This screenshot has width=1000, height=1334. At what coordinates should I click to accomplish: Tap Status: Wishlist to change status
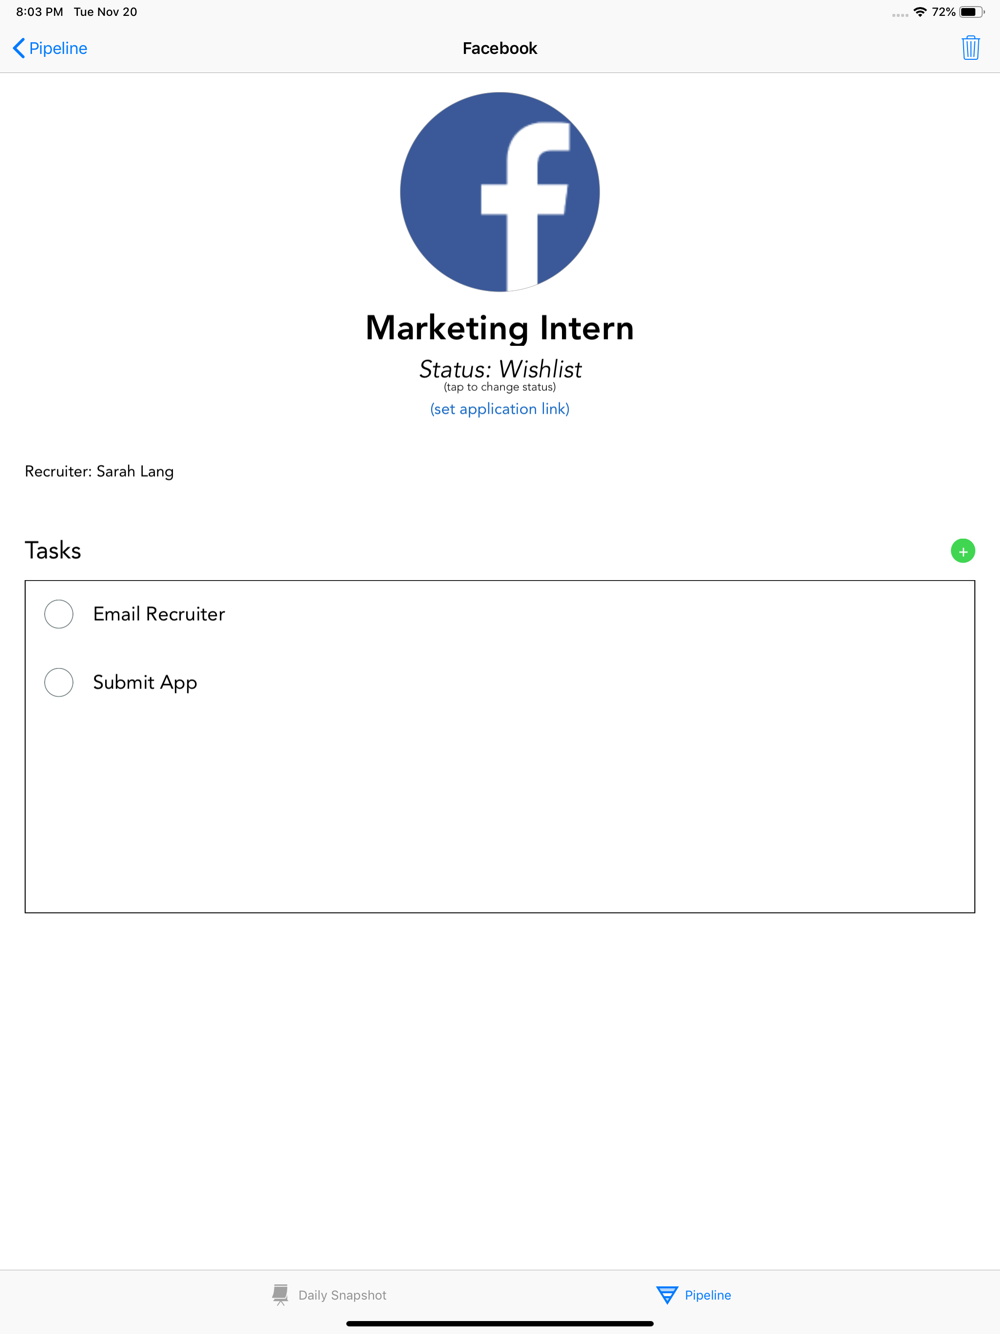click(x=500, y=369)
